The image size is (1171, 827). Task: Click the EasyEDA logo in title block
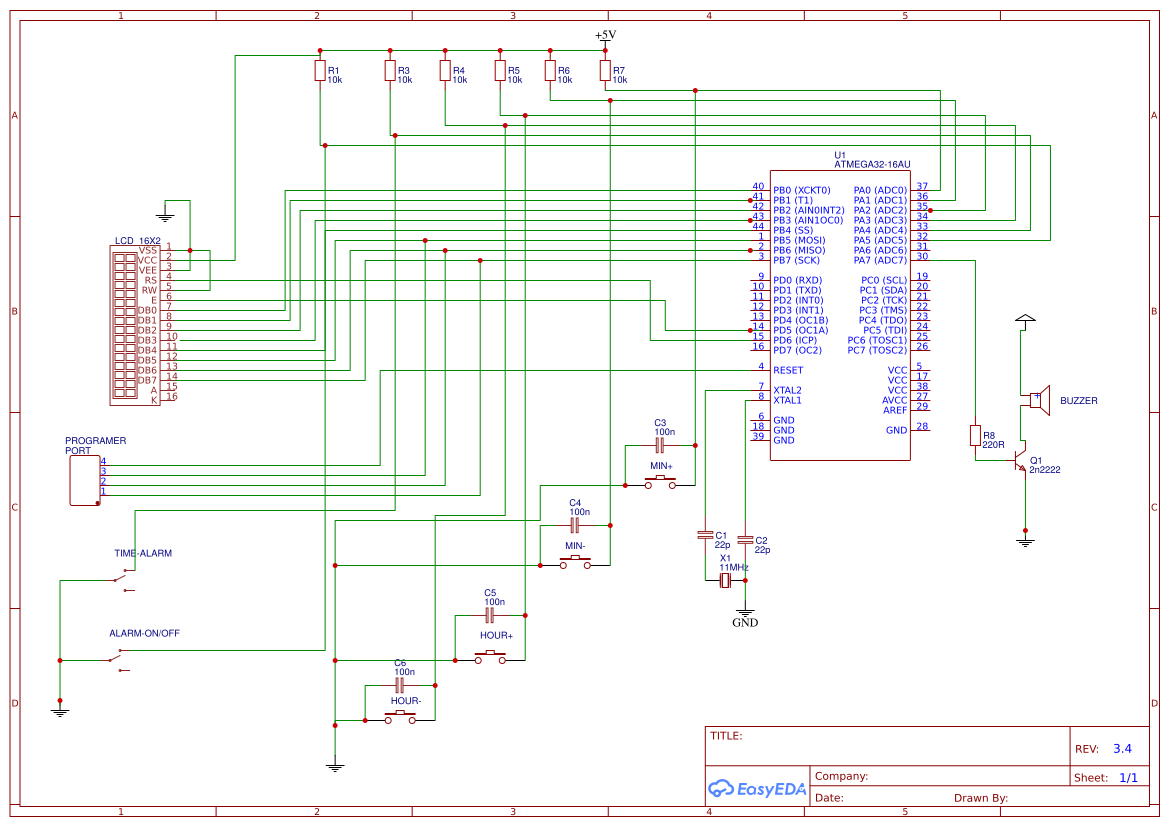[757, 789]
